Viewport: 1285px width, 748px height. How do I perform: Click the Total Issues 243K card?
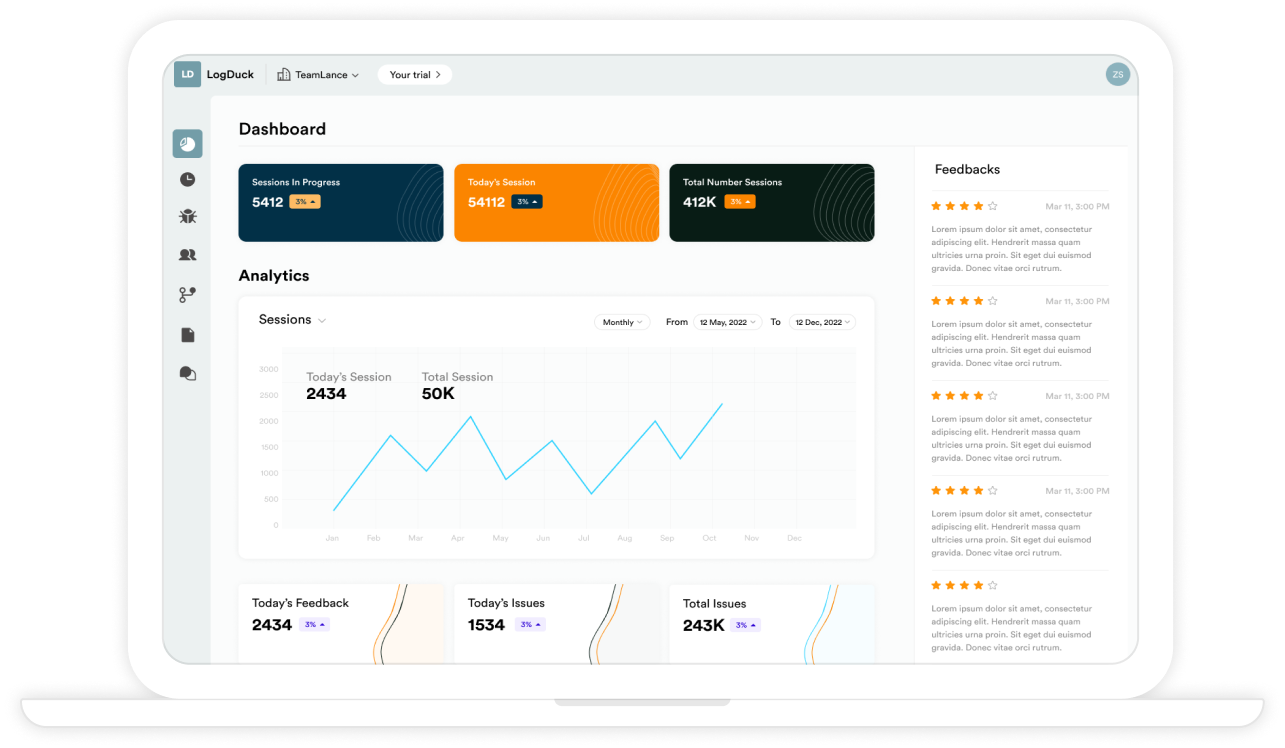click(771, 622)
